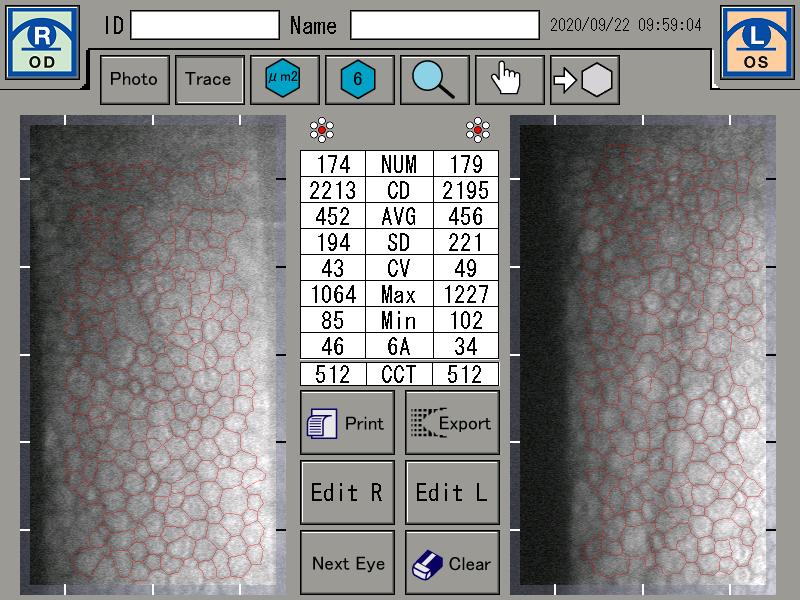
Task: Click the arrow-to-hexagon tool
Action: 585,80
